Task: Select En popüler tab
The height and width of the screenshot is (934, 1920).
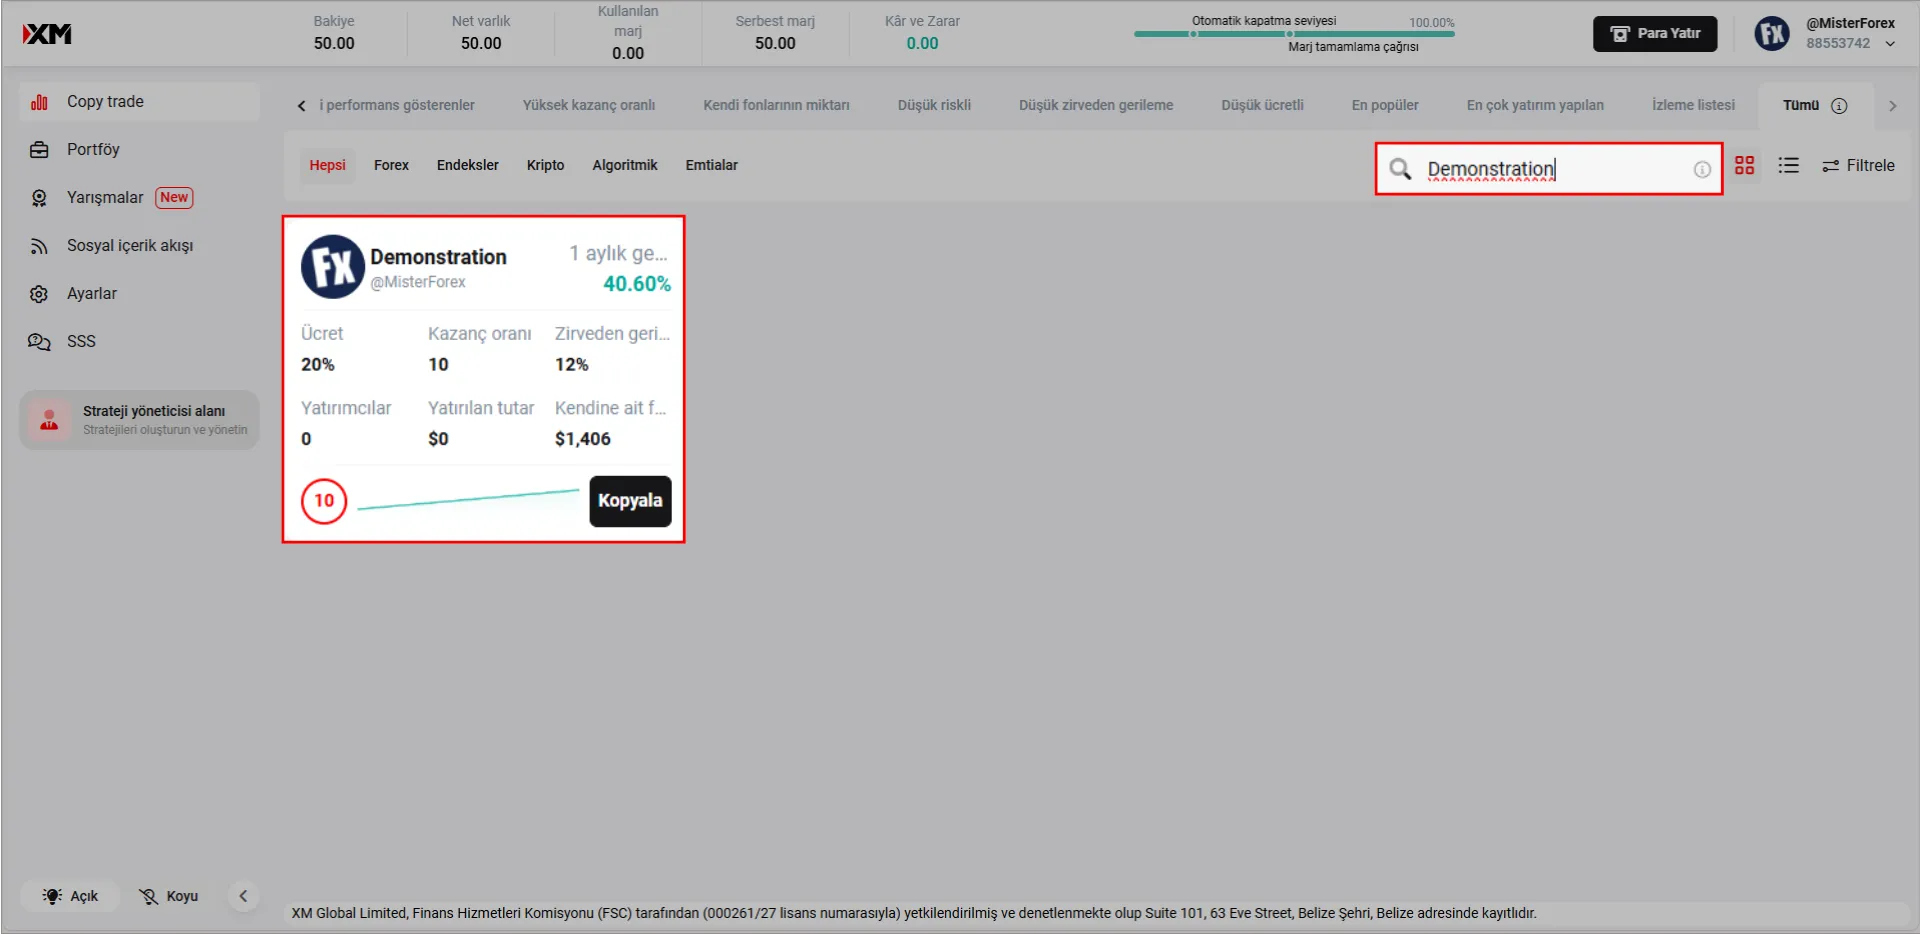Action: 1385,105
